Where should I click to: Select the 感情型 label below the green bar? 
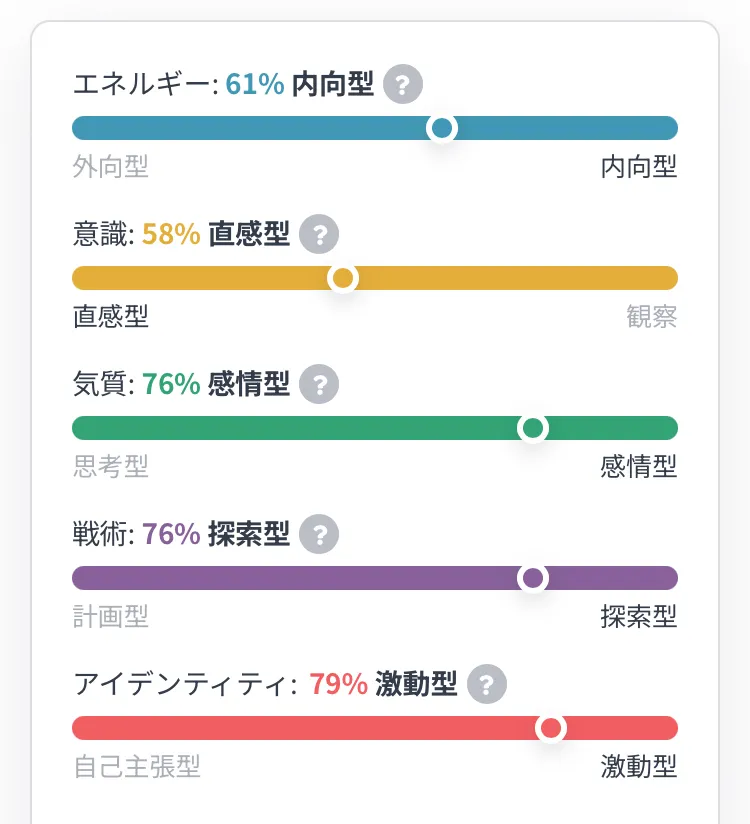(x=638, y=466)
